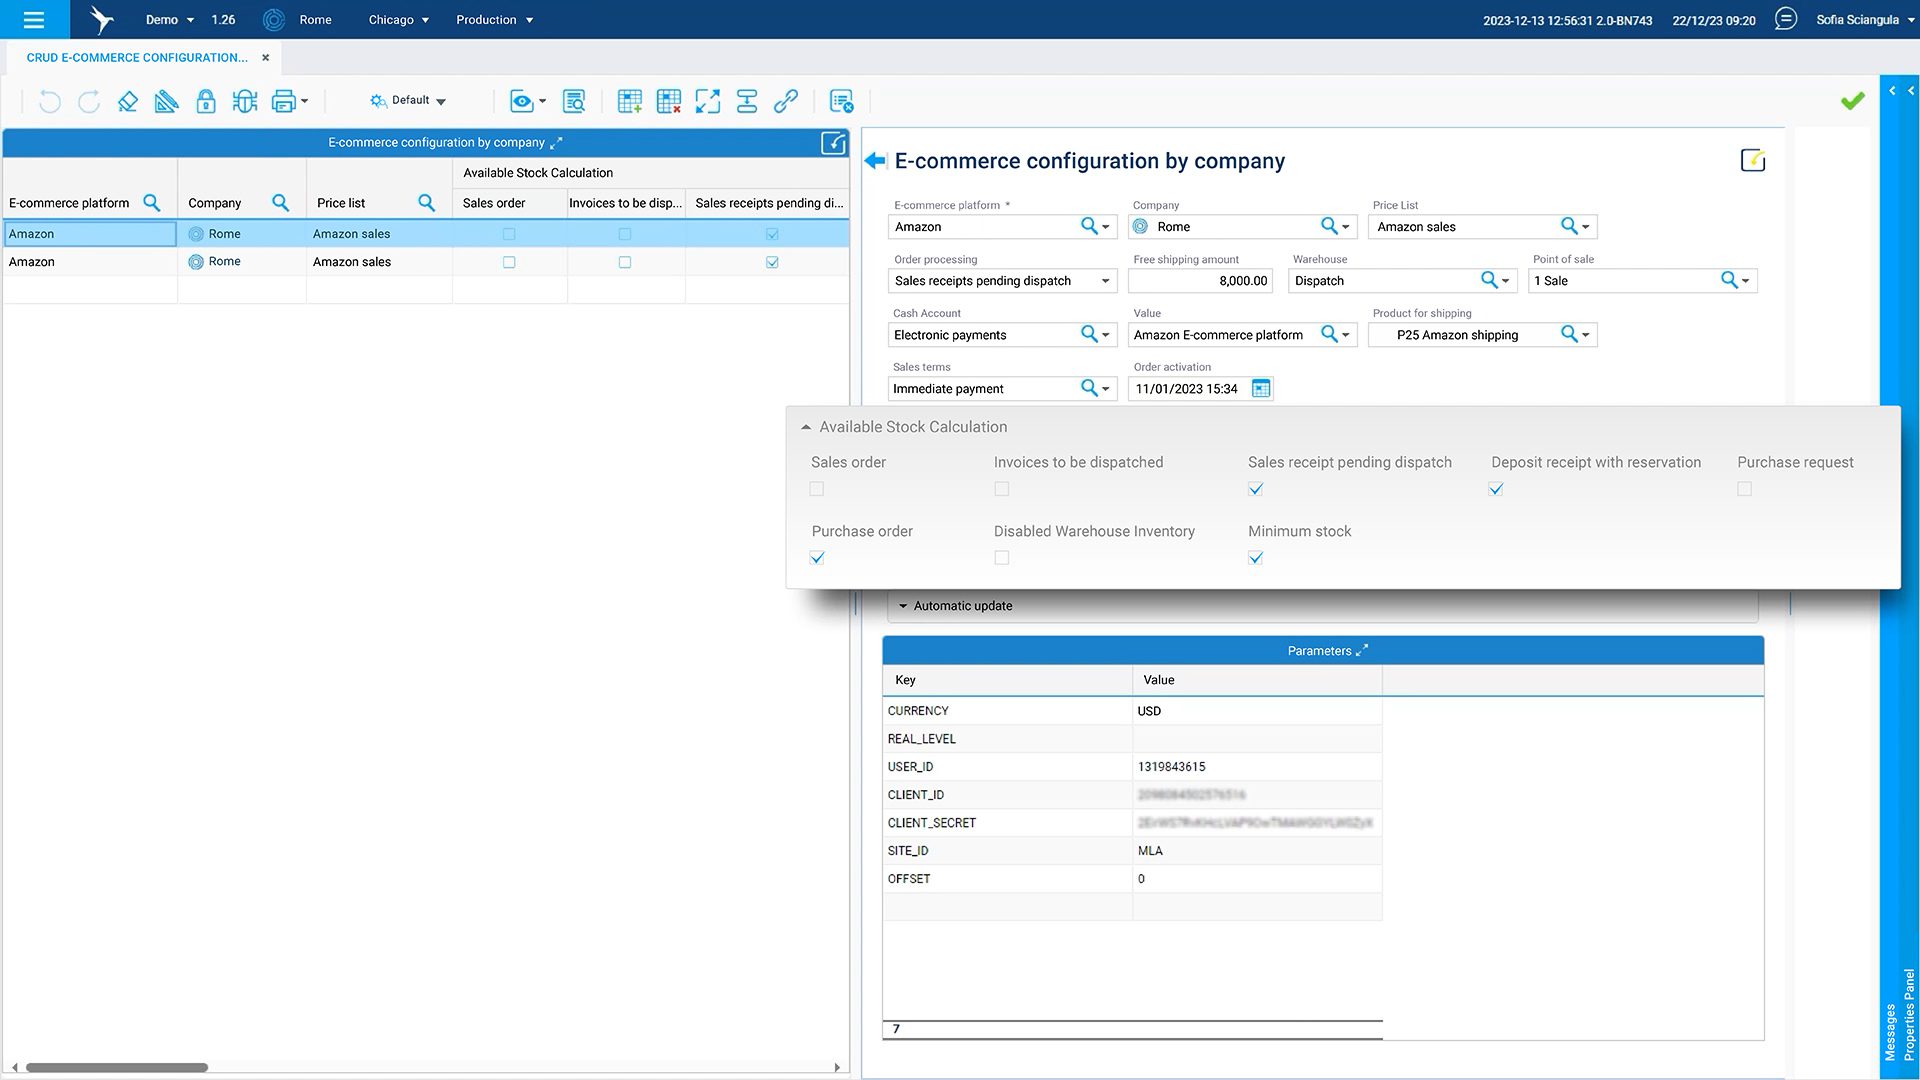The width and height of the screenshot is (1920, 1080).
Task: Click the Sofia Sciangula user name
Action: (1857, 20)
